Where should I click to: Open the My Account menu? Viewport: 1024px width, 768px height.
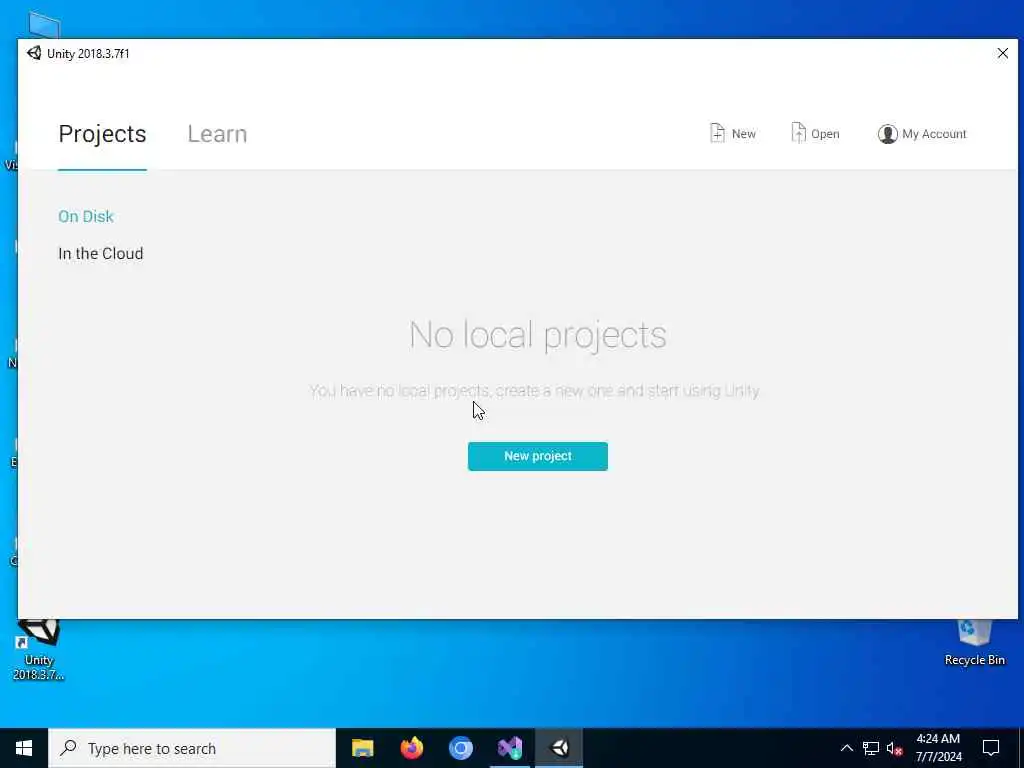(921, 134)
